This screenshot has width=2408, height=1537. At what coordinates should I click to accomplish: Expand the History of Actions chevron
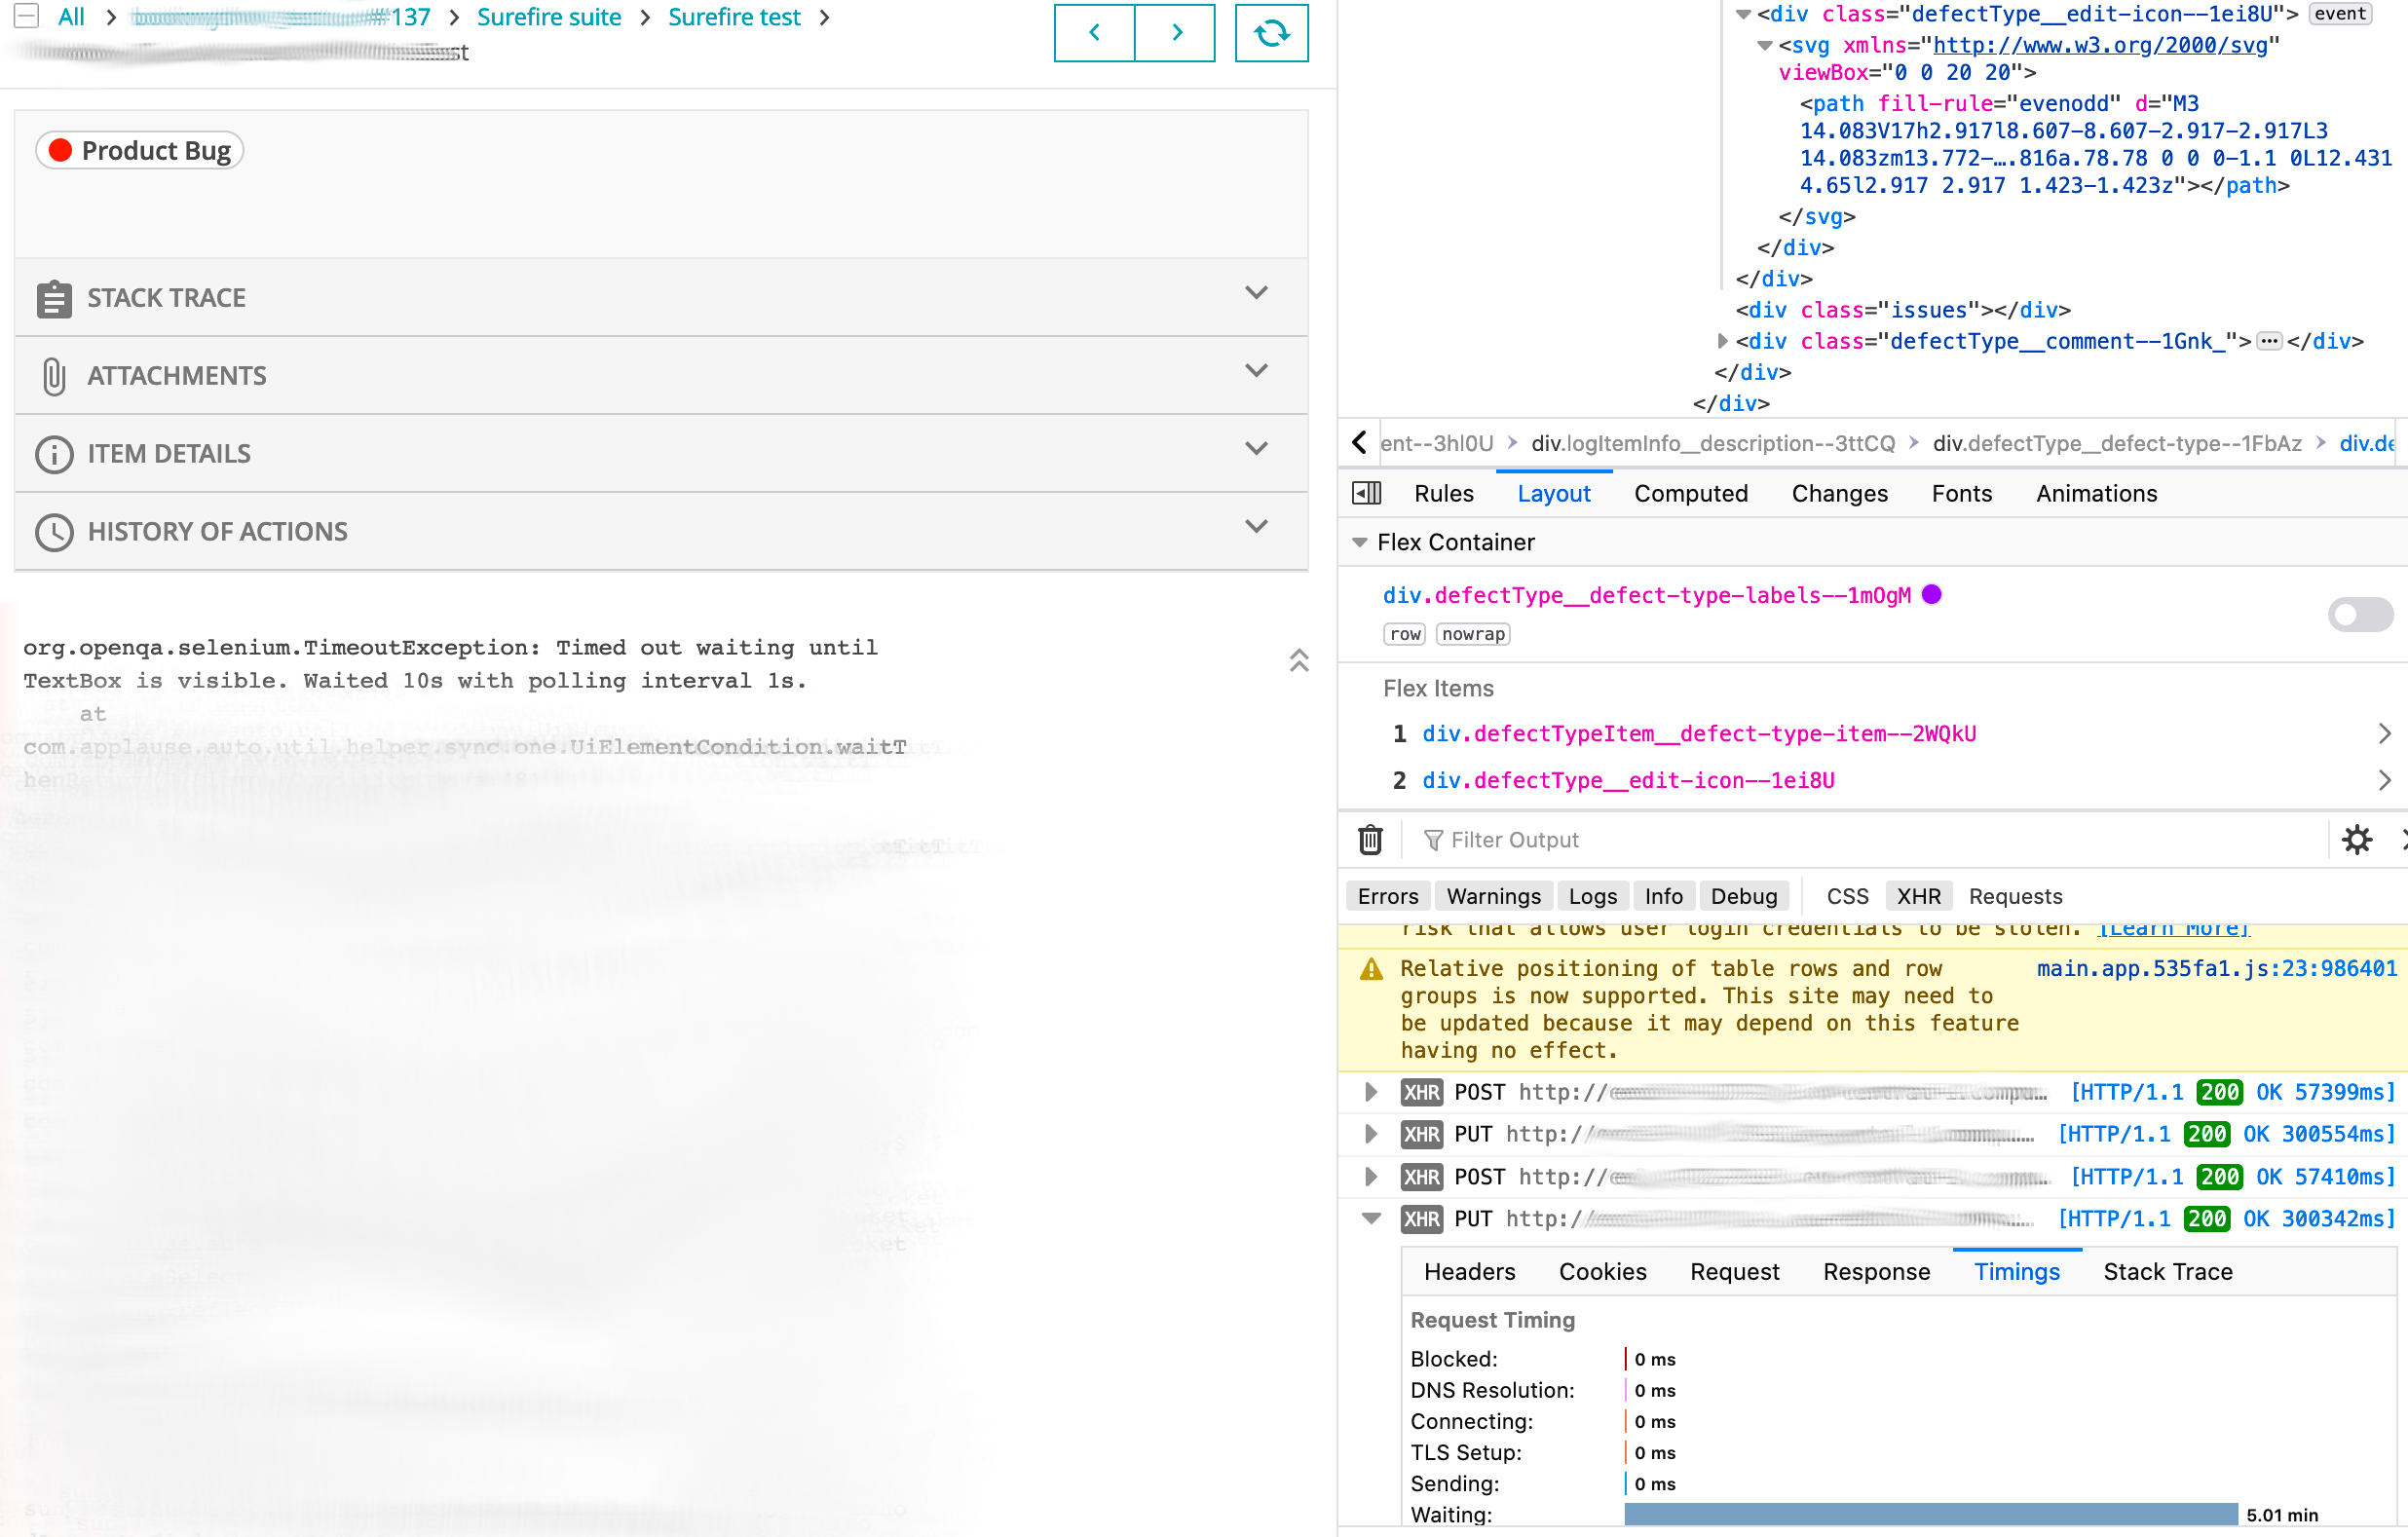1256,527
